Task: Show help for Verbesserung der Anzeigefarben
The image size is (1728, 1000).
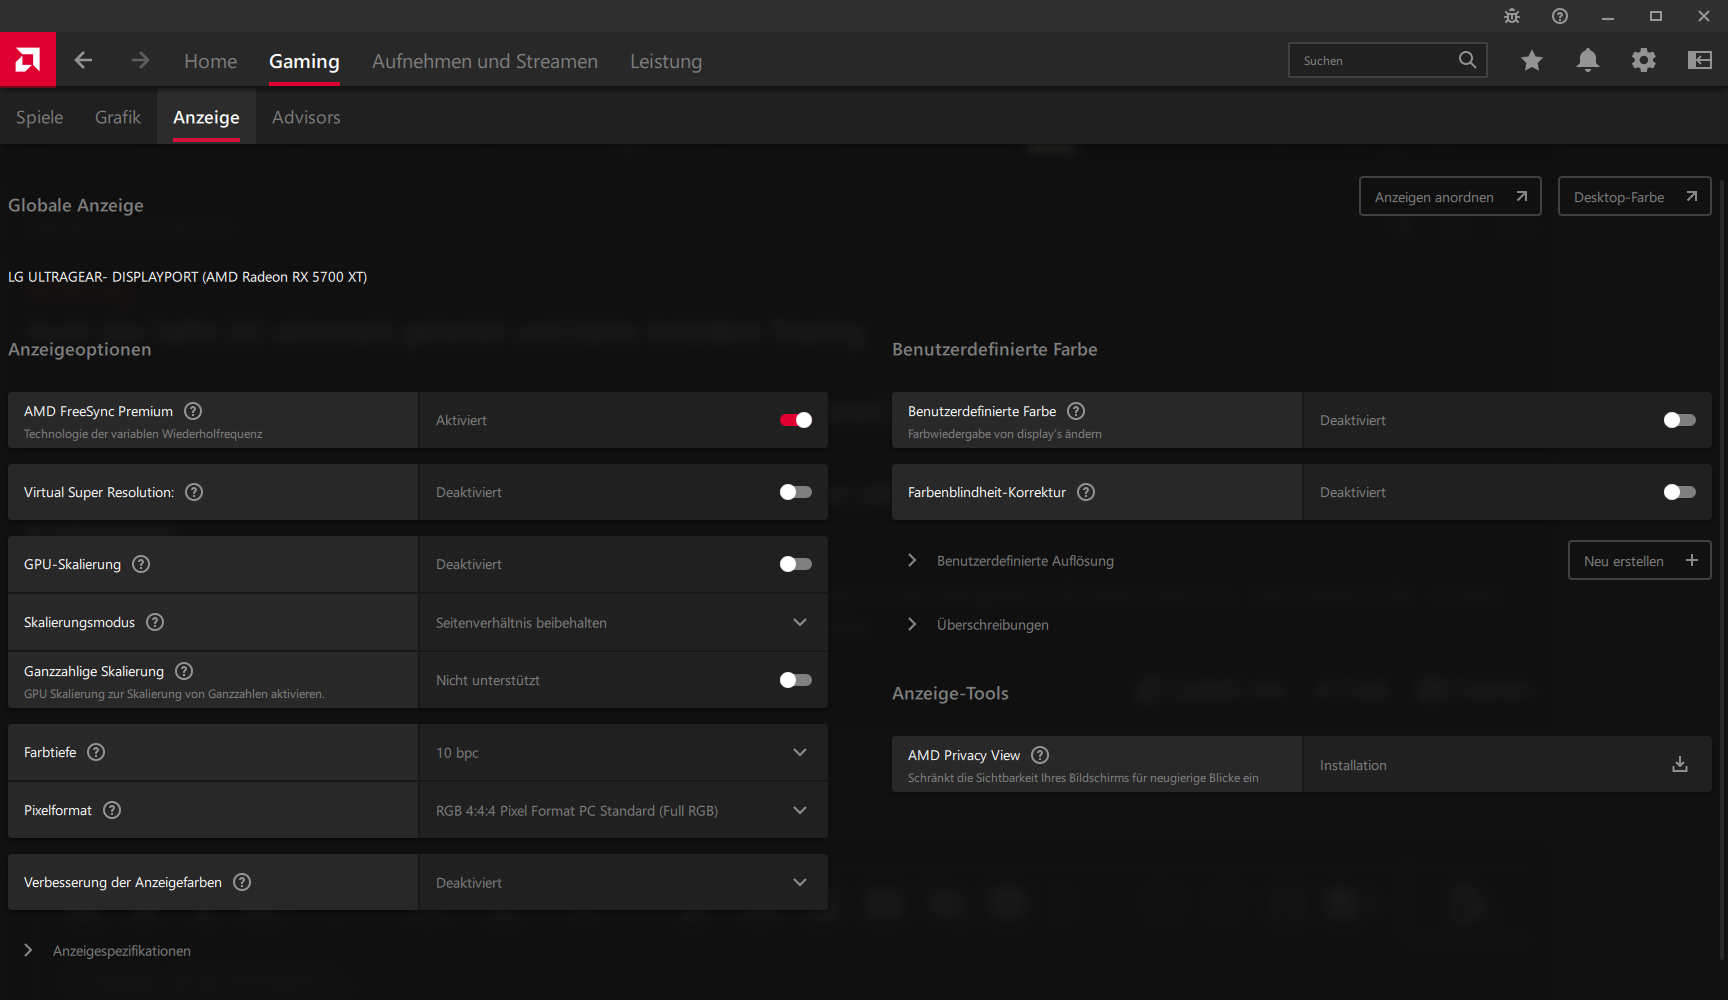Action: coord(242,882)
